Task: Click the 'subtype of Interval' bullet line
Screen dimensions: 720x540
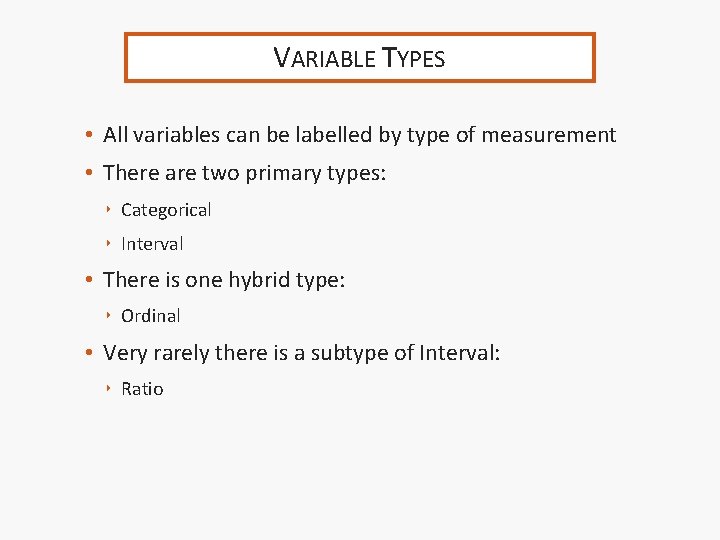Action: coord(301,352)
